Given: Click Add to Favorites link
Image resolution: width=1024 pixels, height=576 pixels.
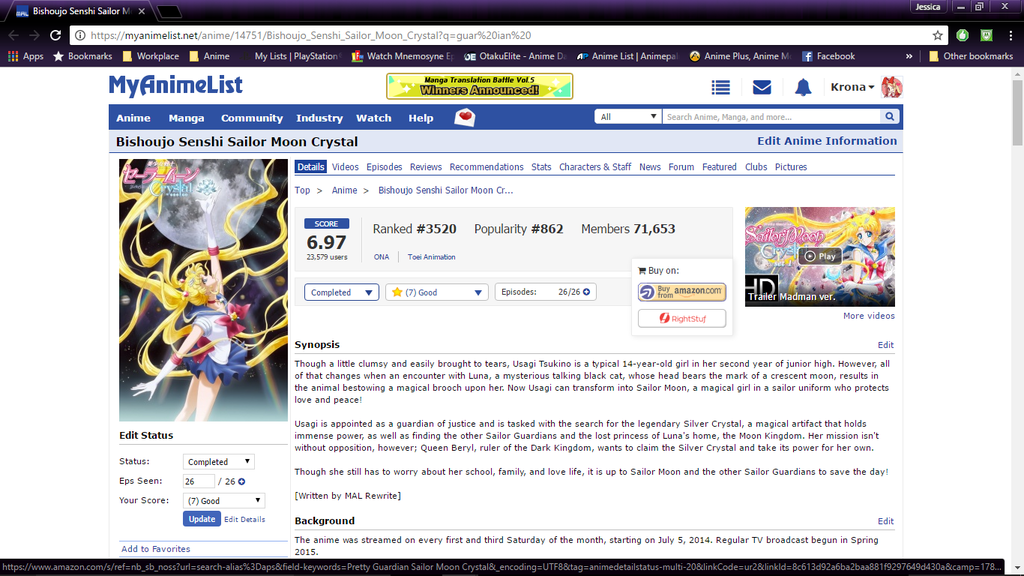Looking at the screenshot, I should [x=155, y=549].
